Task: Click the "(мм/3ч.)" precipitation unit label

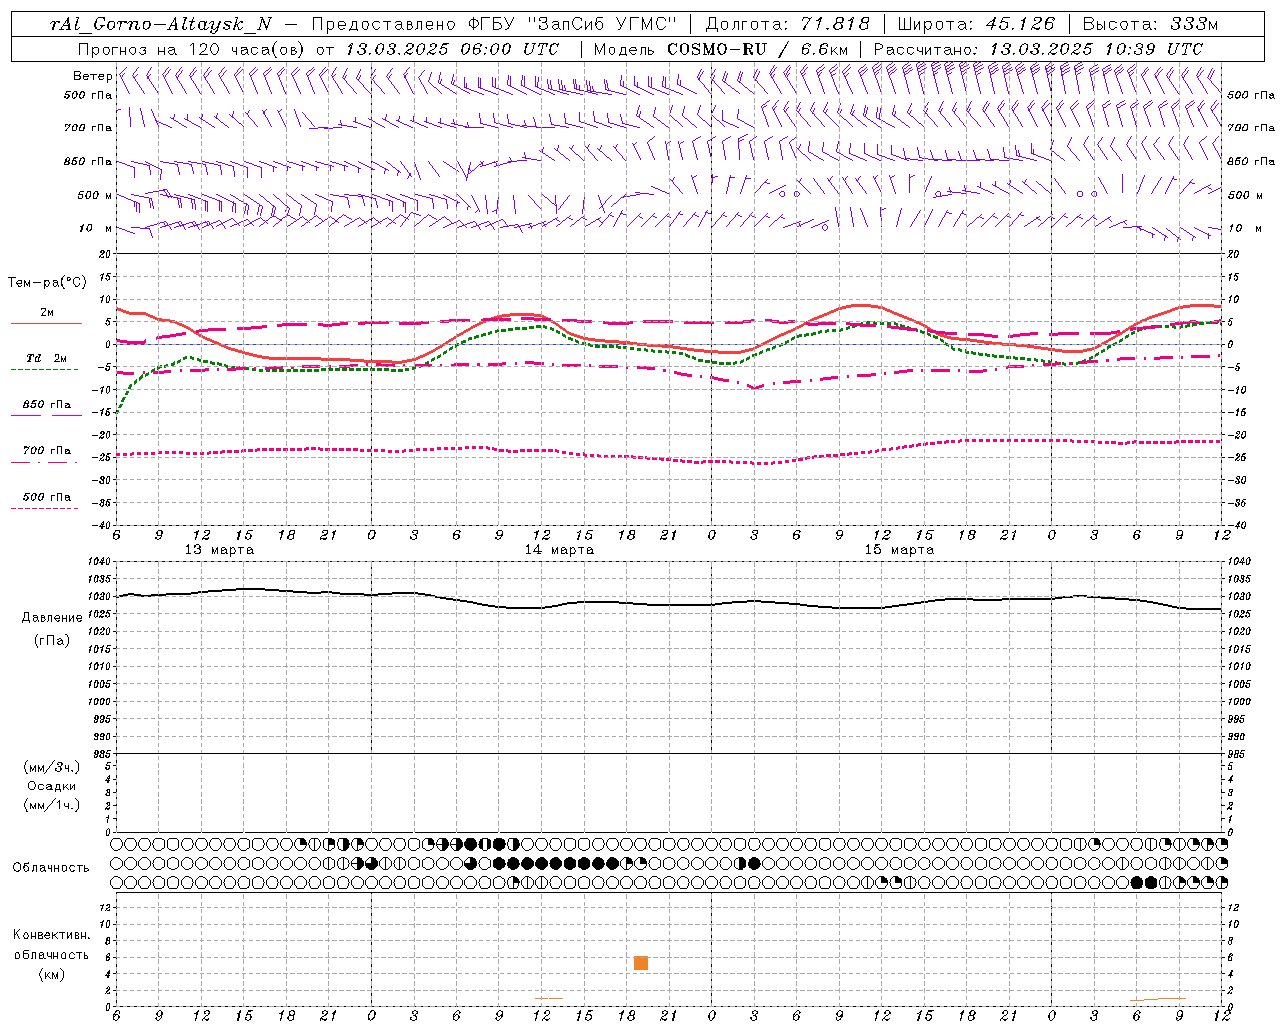Action: coord(52,768)
